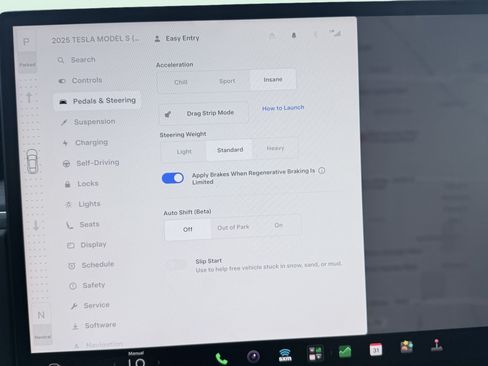The image size is (488, 366).
Task: Toggle Apply Brakes When Regenerative Braking Is Limited
Action: point(173,178)
